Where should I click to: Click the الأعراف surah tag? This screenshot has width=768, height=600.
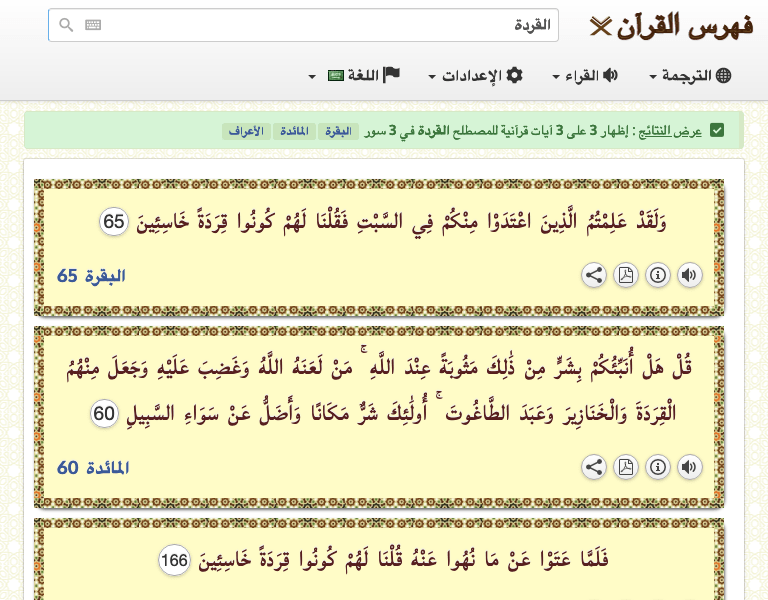point(247,132)
